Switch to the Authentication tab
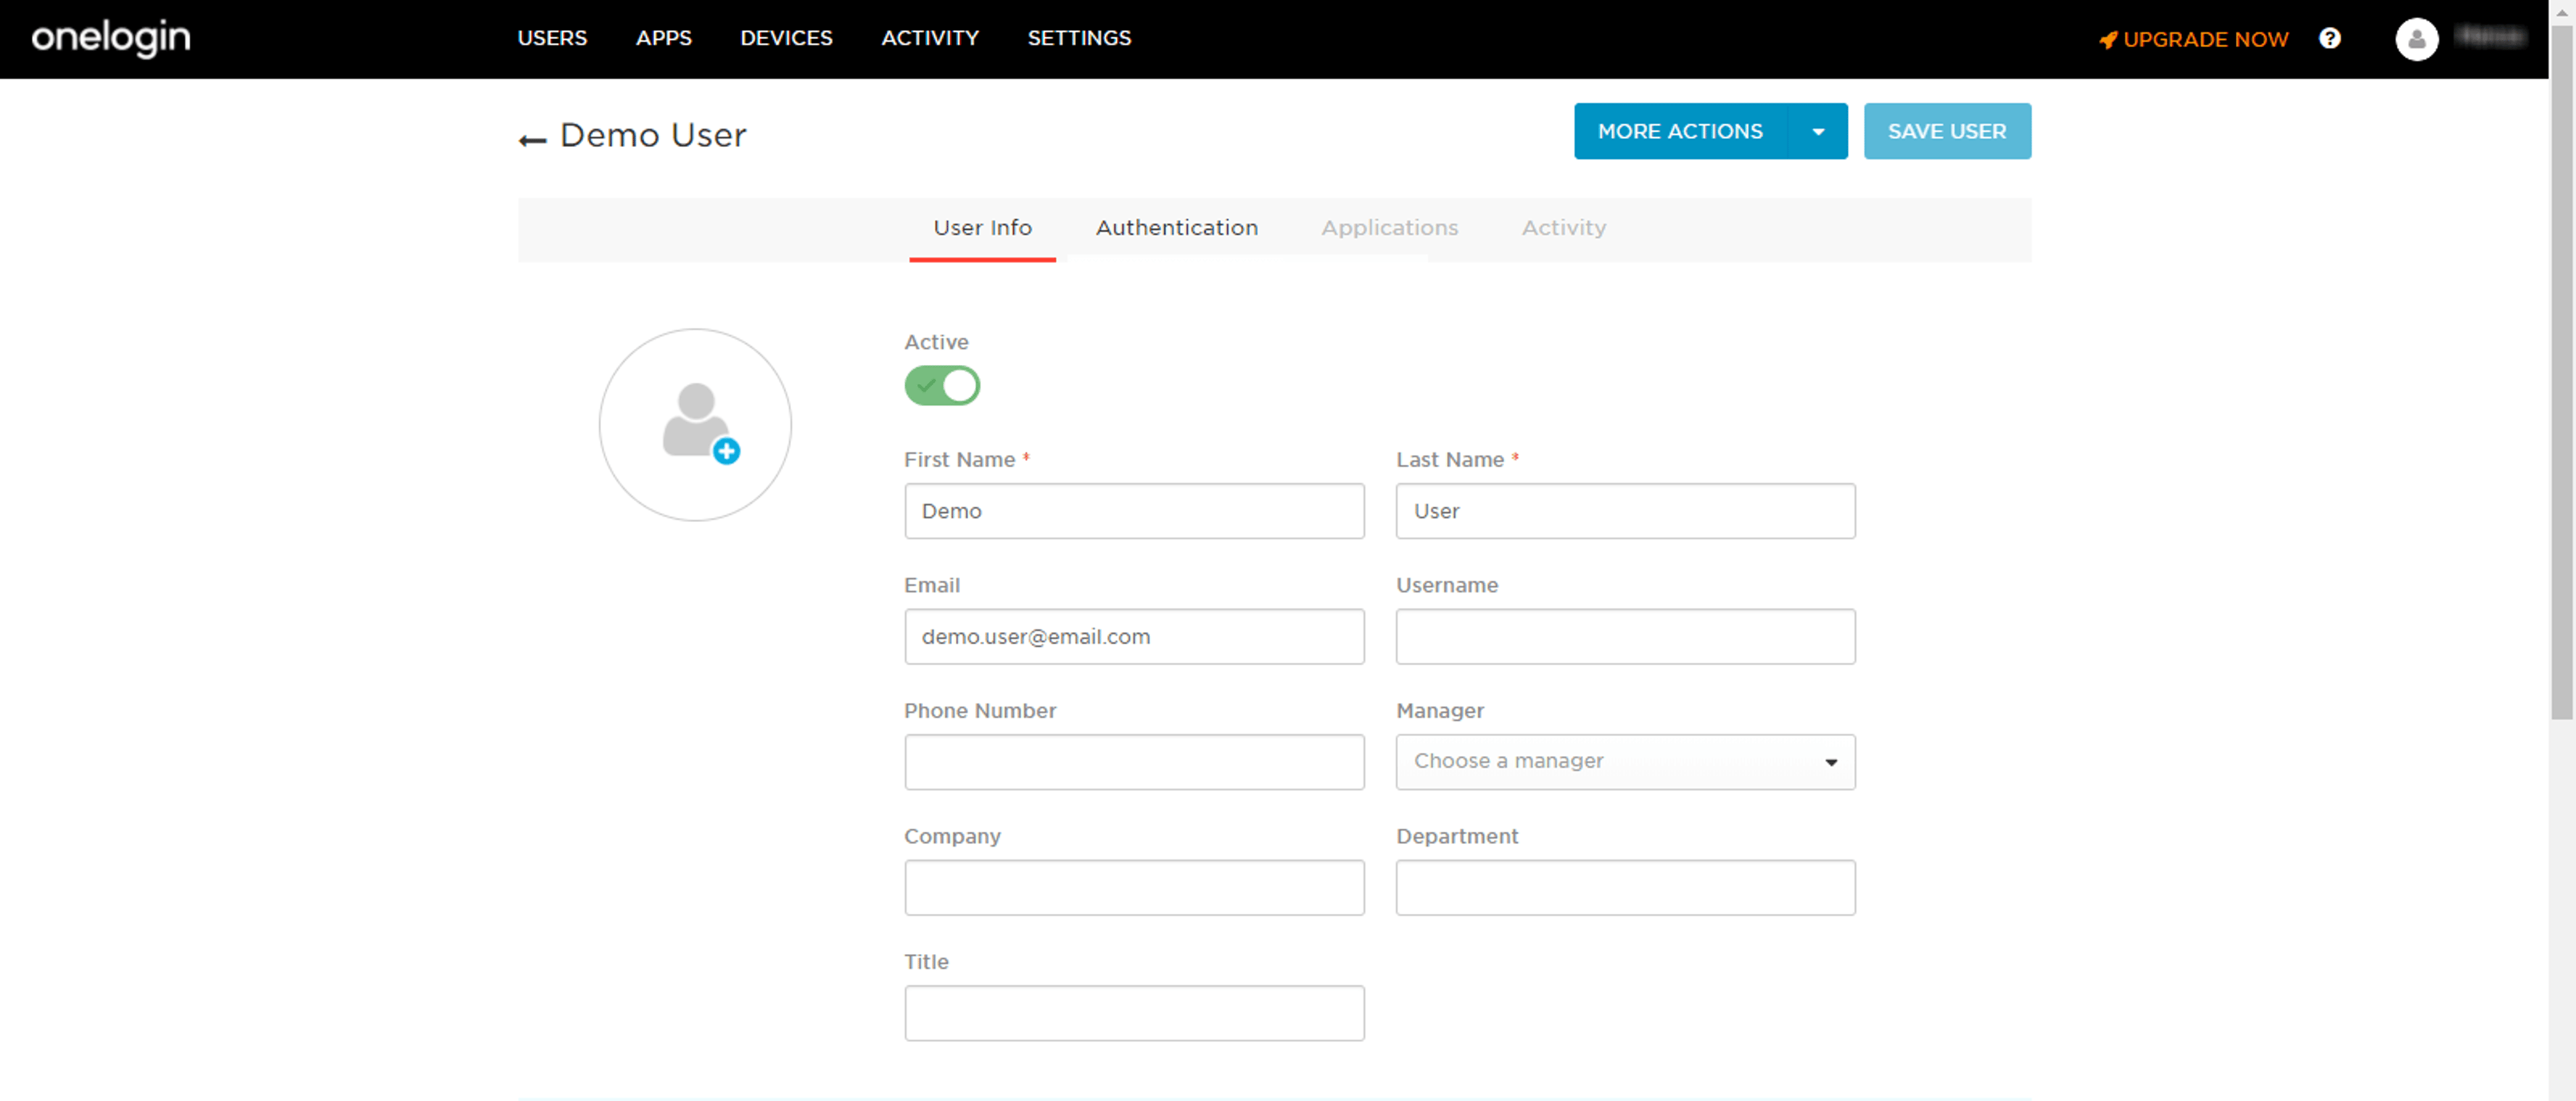The height and width of the screenshot is (1101, 2576). (1176, 228)
